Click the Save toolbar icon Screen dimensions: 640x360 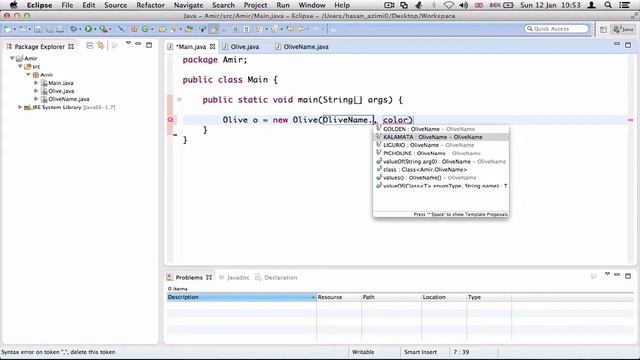[38, 29]
